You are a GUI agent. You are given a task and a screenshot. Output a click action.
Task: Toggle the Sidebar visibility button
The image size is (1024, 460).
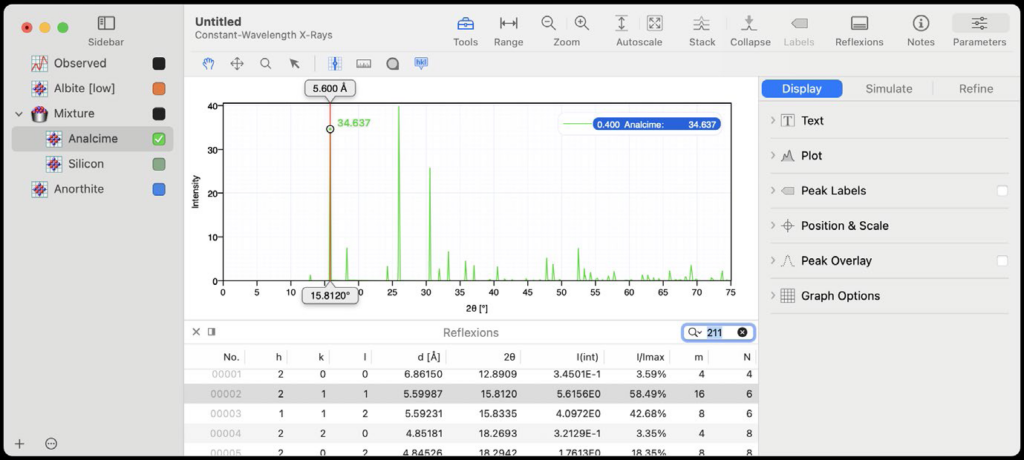click(x=106, y=23)
